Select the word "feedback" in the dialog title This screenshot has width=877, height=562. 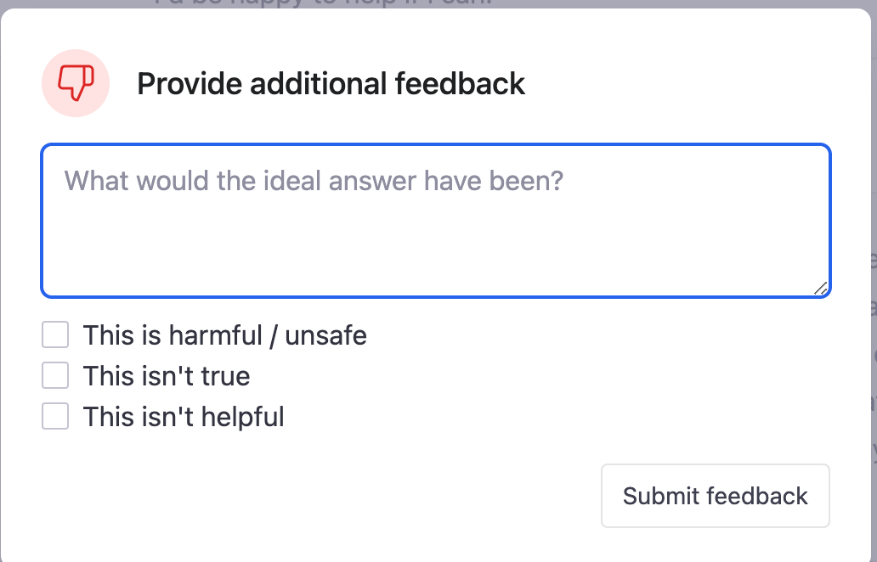coord(460,84)
